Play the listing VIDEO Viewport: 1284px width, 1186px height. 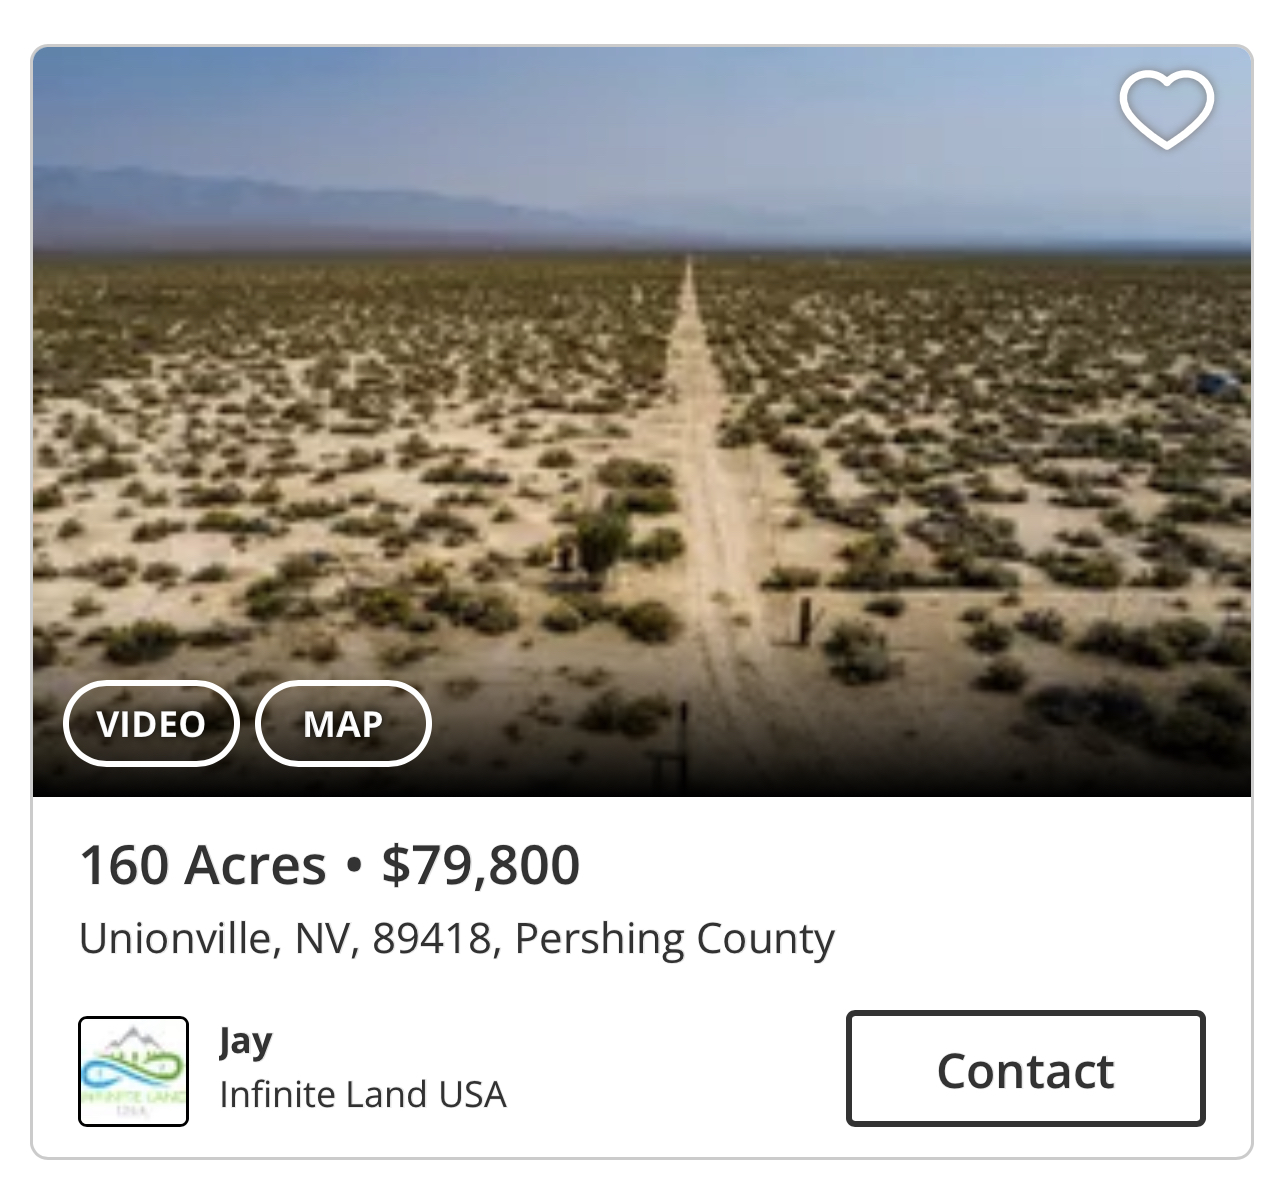(151, 724)
